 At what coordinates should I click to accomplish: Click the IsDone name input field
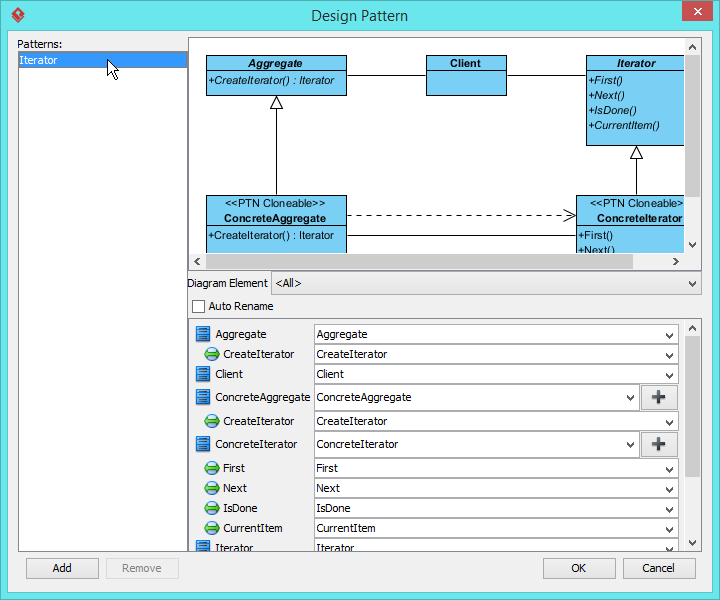(496, 508)
